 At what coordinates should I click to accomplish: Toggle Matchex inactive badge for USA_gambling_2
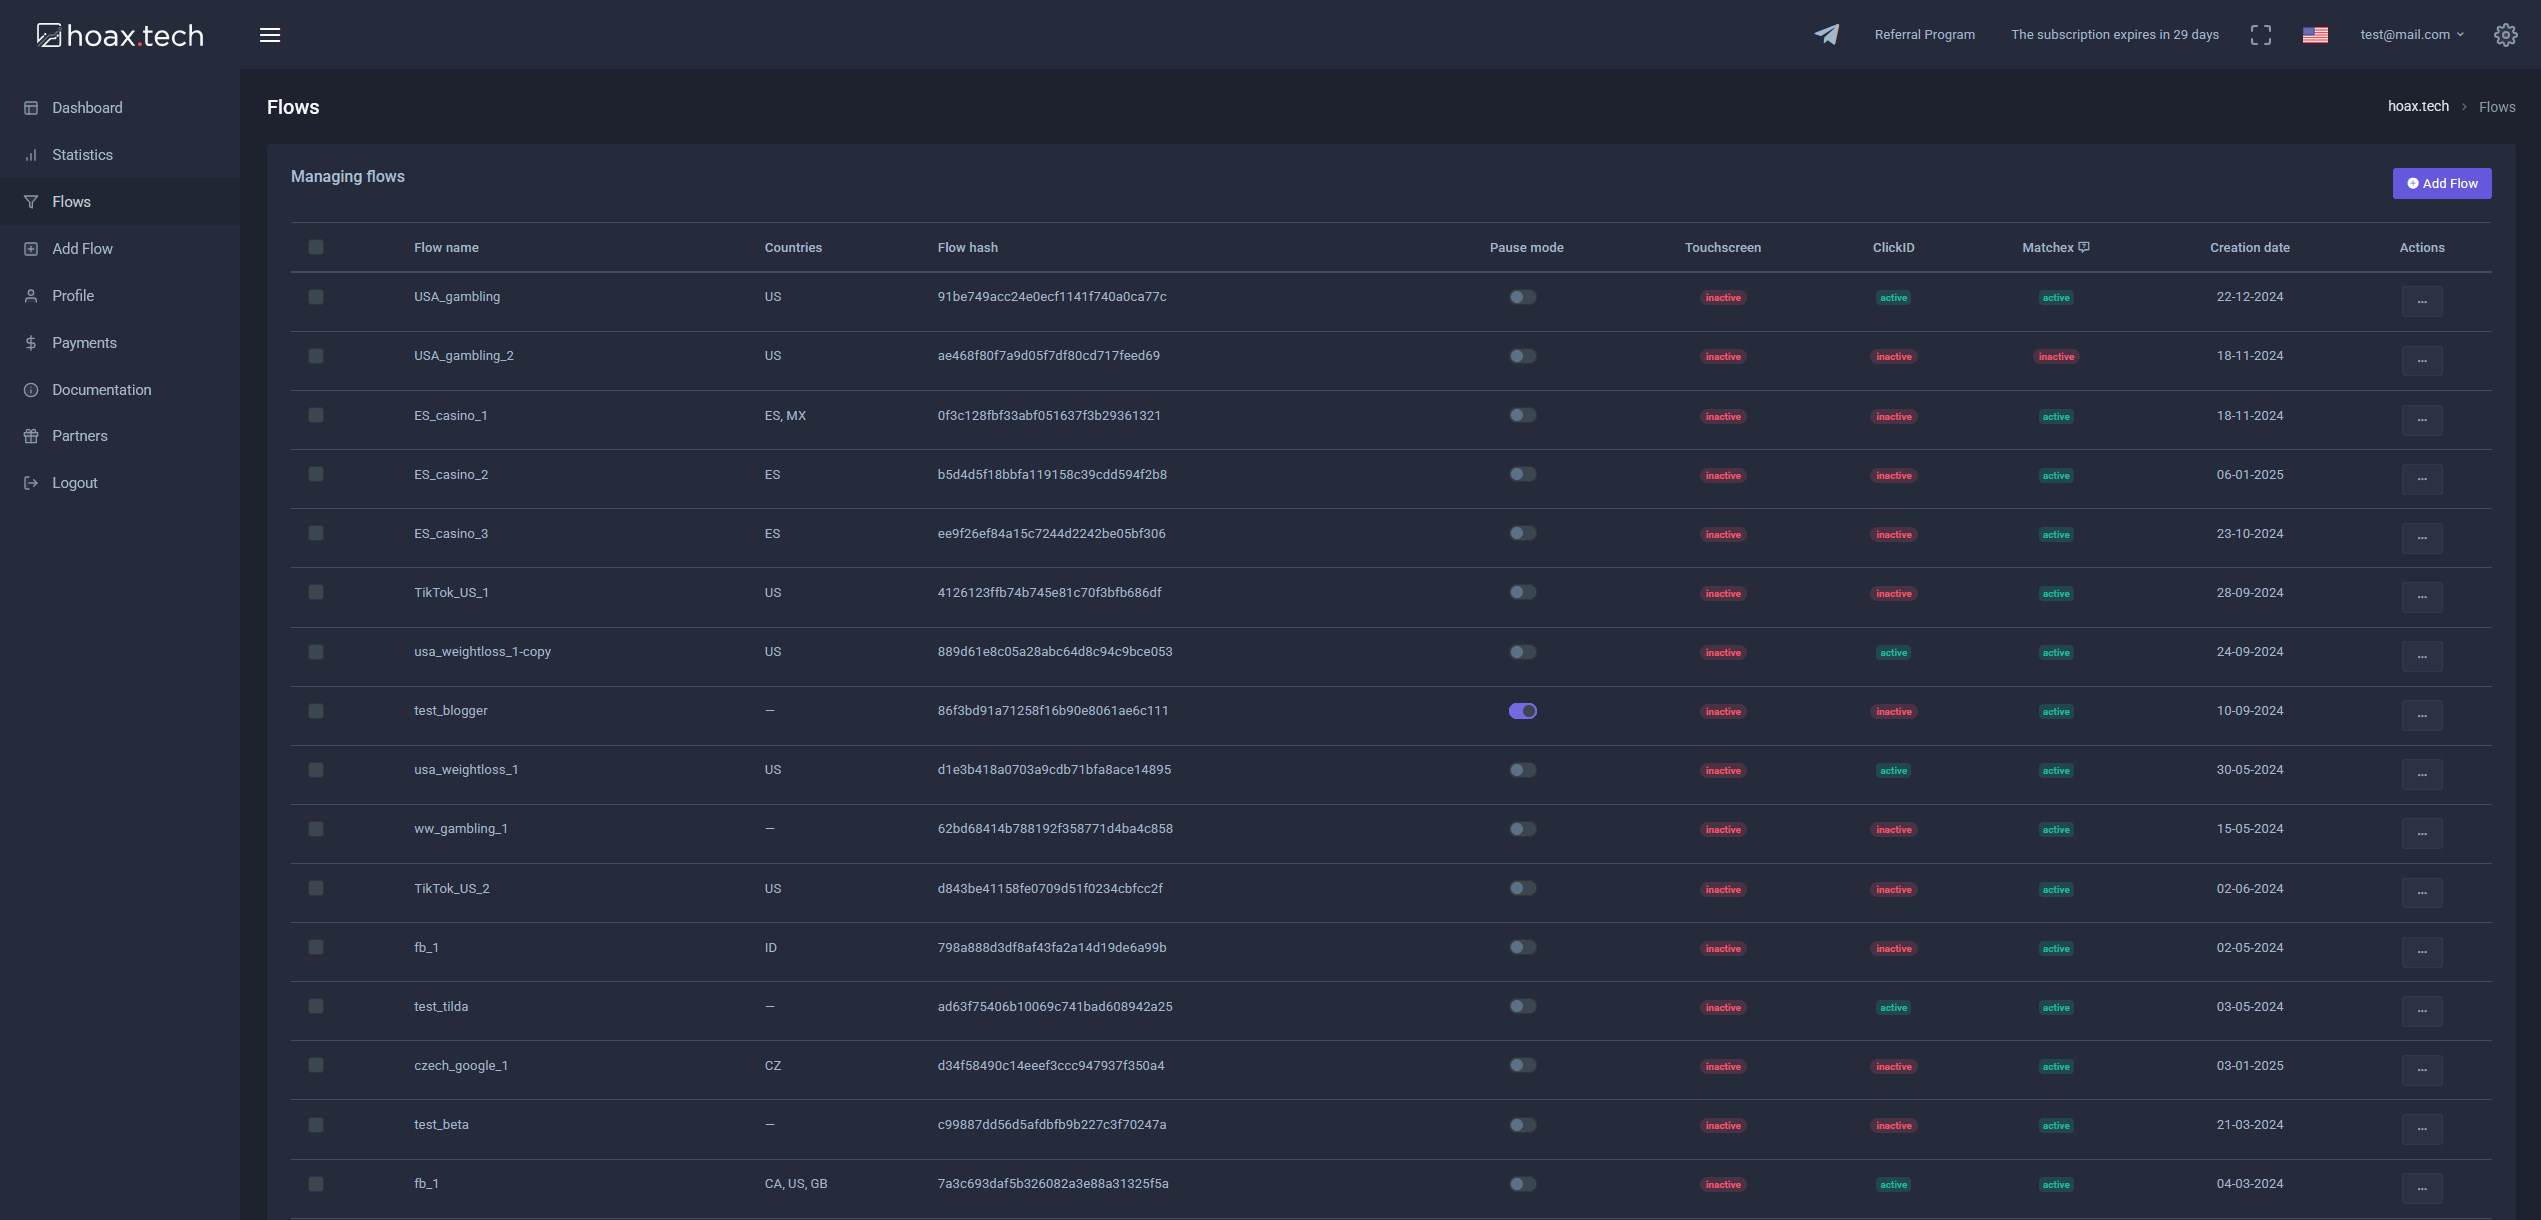click(2056, 357)
